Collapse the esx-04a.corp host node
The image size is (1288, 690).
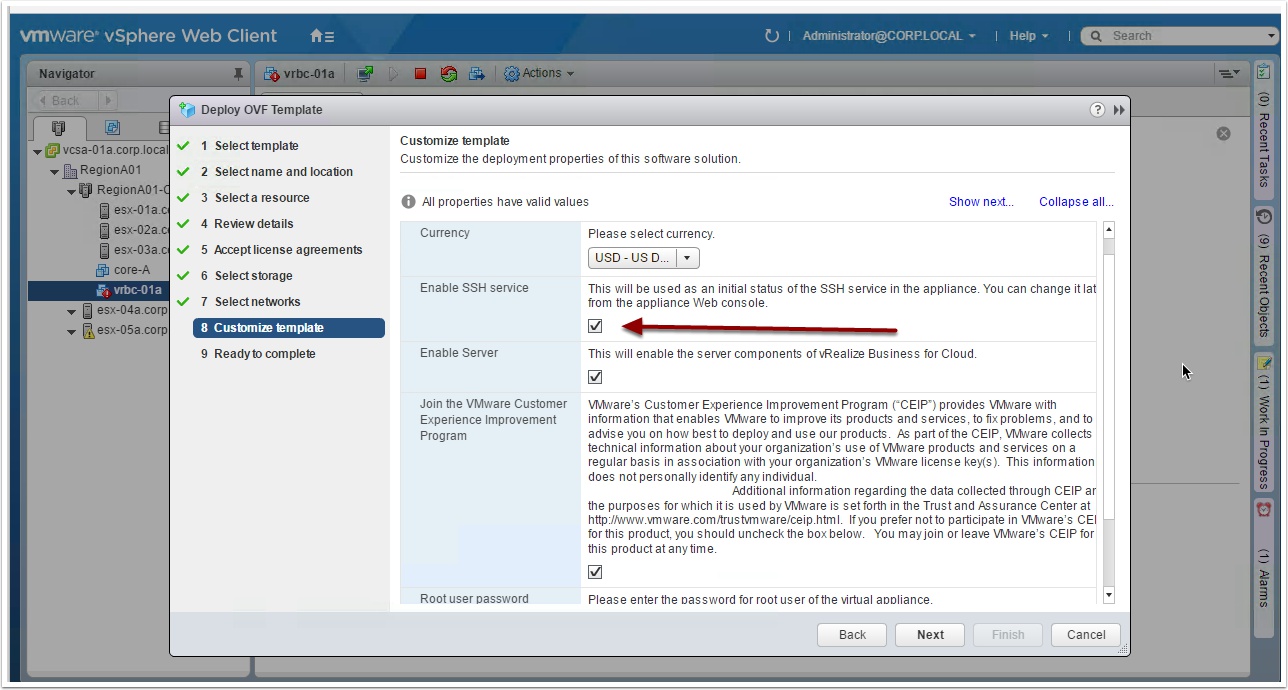(71, 311)
